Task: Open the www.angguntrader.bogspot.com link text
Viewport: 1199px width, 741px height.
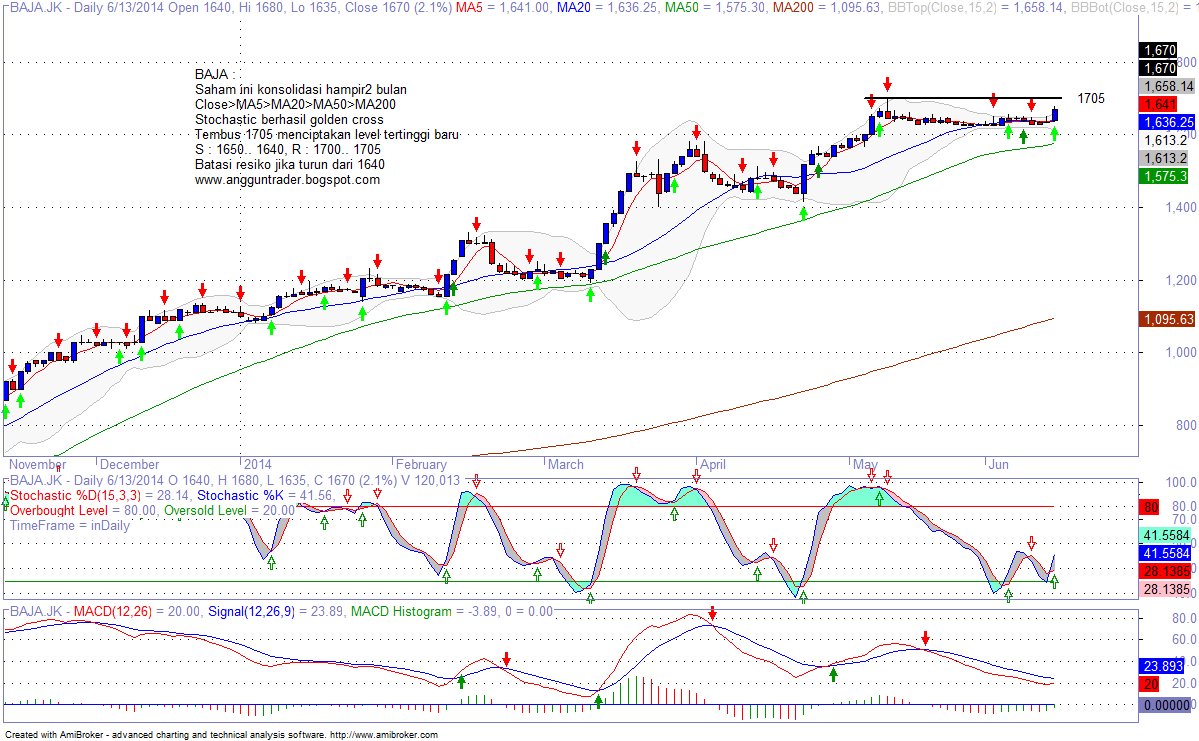Action: click(x=288, y=180)
